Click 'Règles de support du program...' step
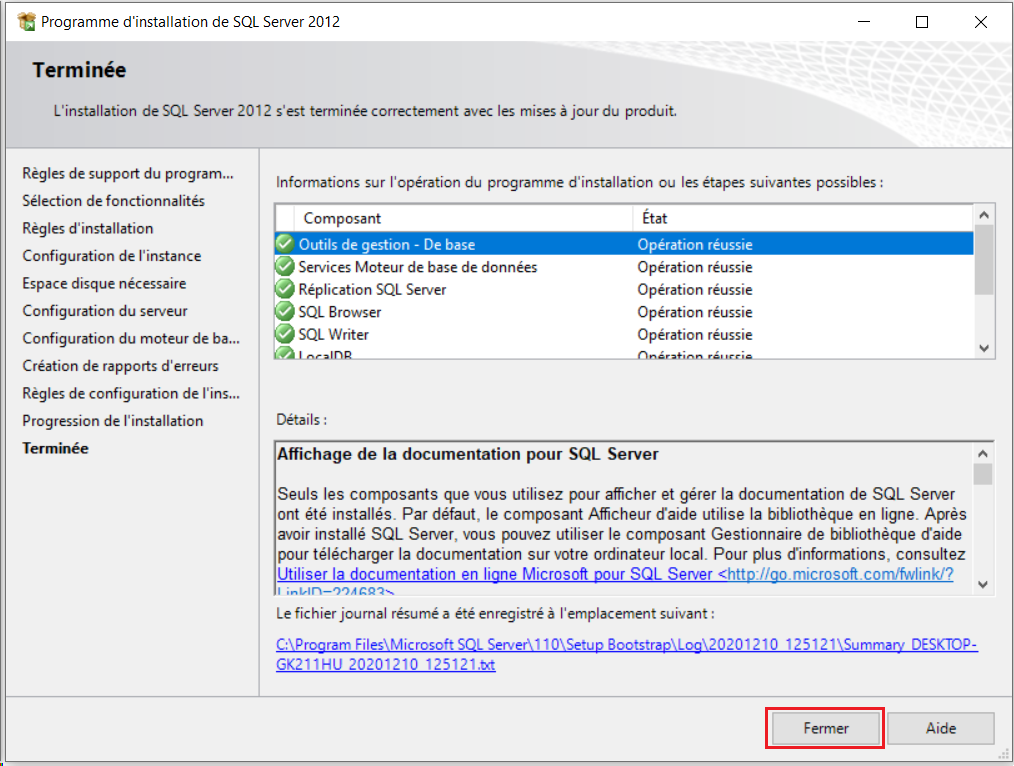The image size is (1014, 766). coord(128,173)
